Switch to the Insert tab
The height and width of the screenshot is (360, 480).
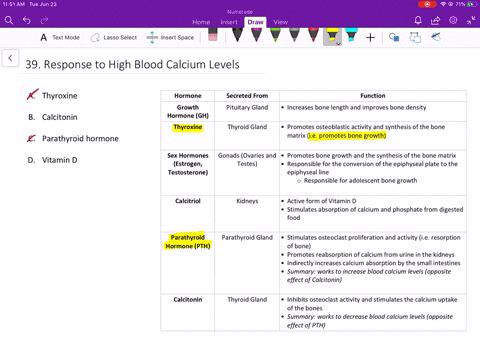(229, 22)
